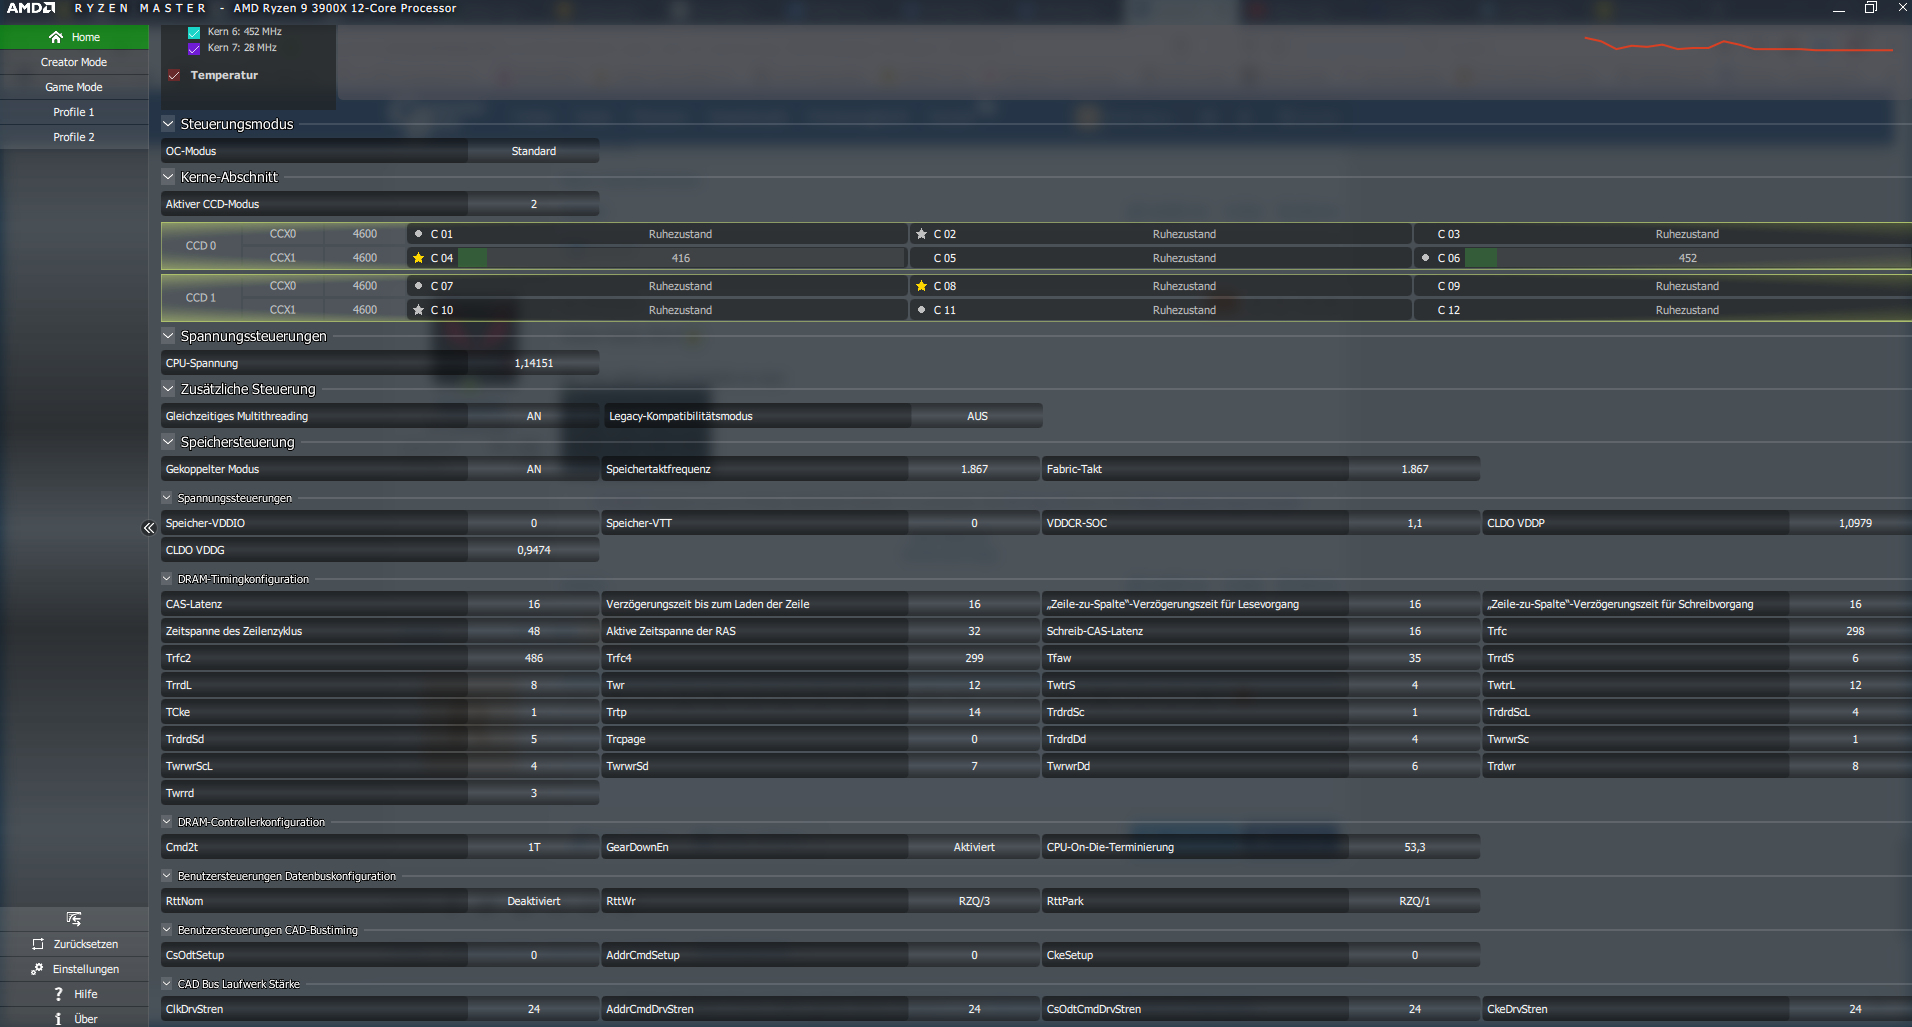Collapse the Speichersteuerung section
The width and height of the screenshot is (1912, 1027).
[x=168, y=442]
